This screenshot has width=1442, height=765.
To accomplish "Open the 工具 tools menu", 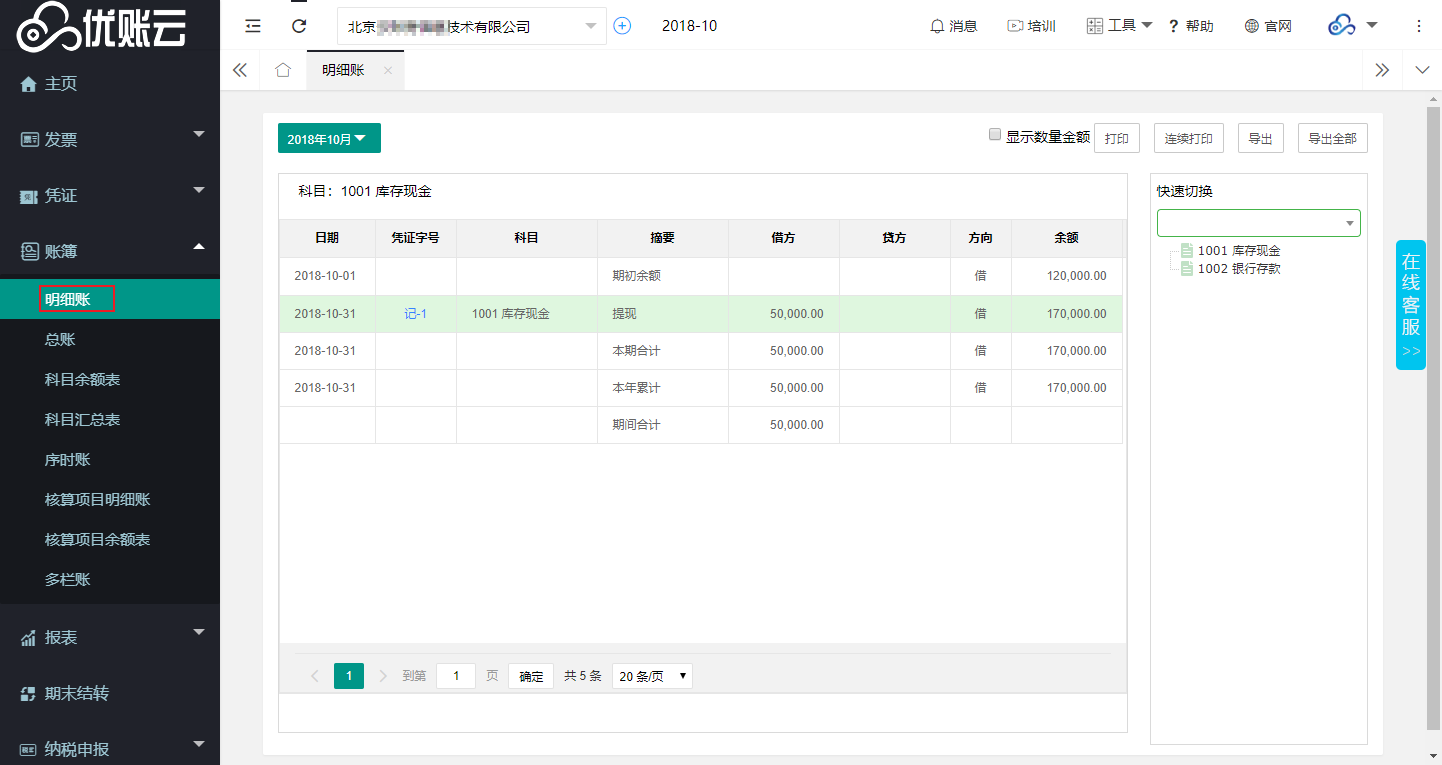I will click(1119, 26).
